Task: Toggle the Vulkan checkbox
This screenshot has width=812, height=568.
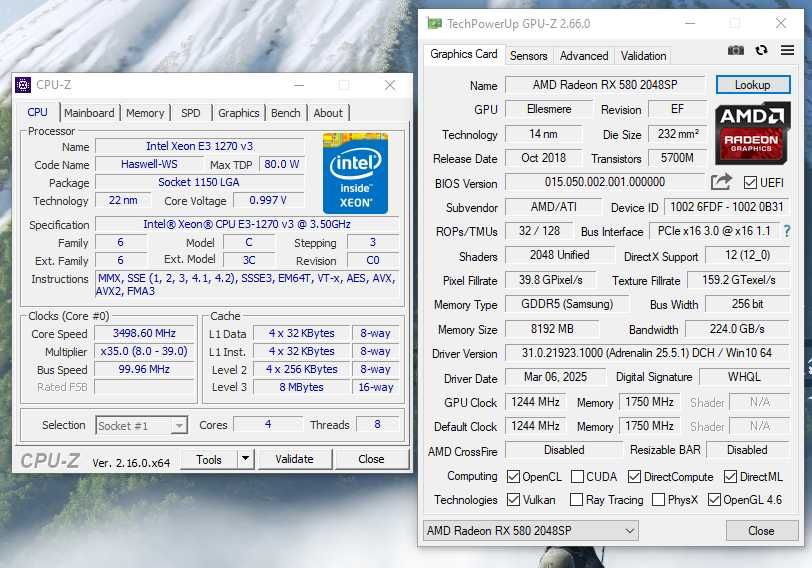Action: 513,500
